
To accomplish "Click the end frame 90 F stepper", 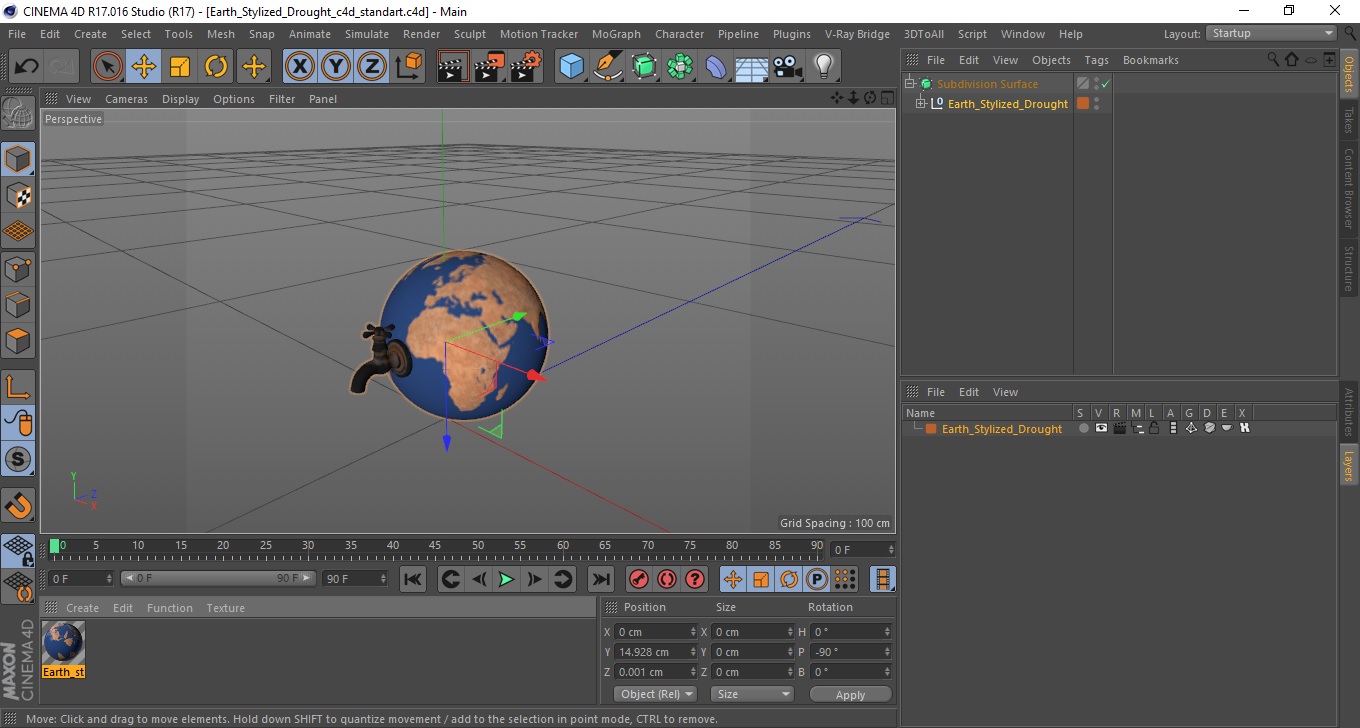I will [383, 578].
